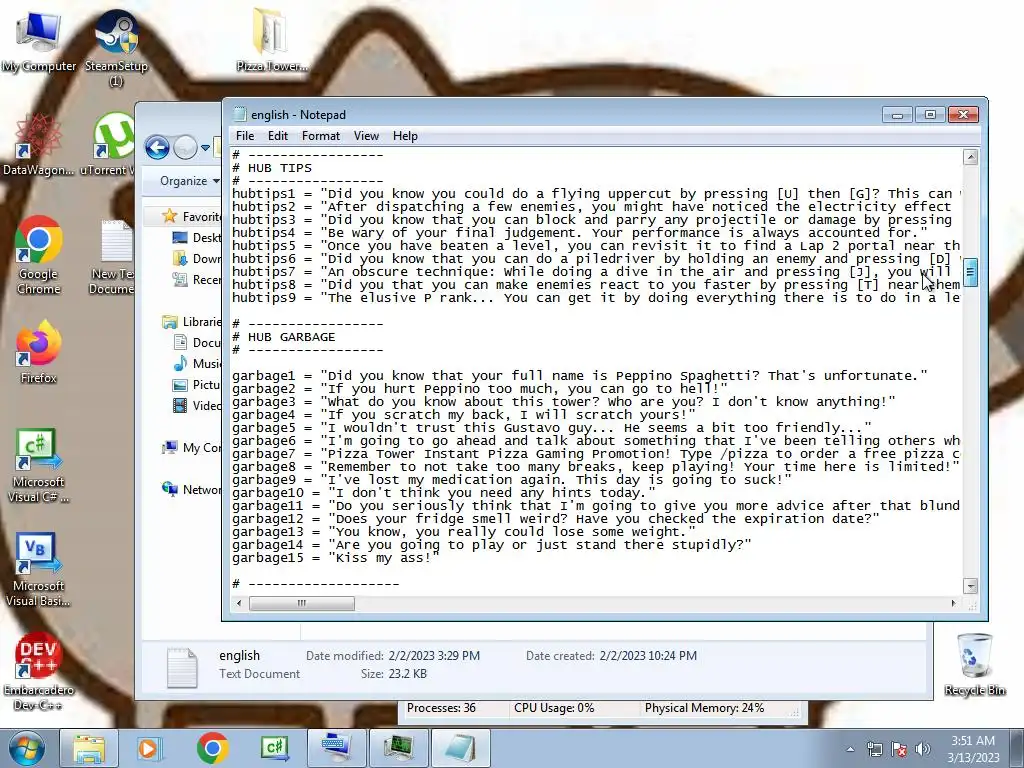Click the horizontal scrollbar thumb in Notepad
Image resolution: width=1024 pixels, height=768 pixels.
point(302,603)
